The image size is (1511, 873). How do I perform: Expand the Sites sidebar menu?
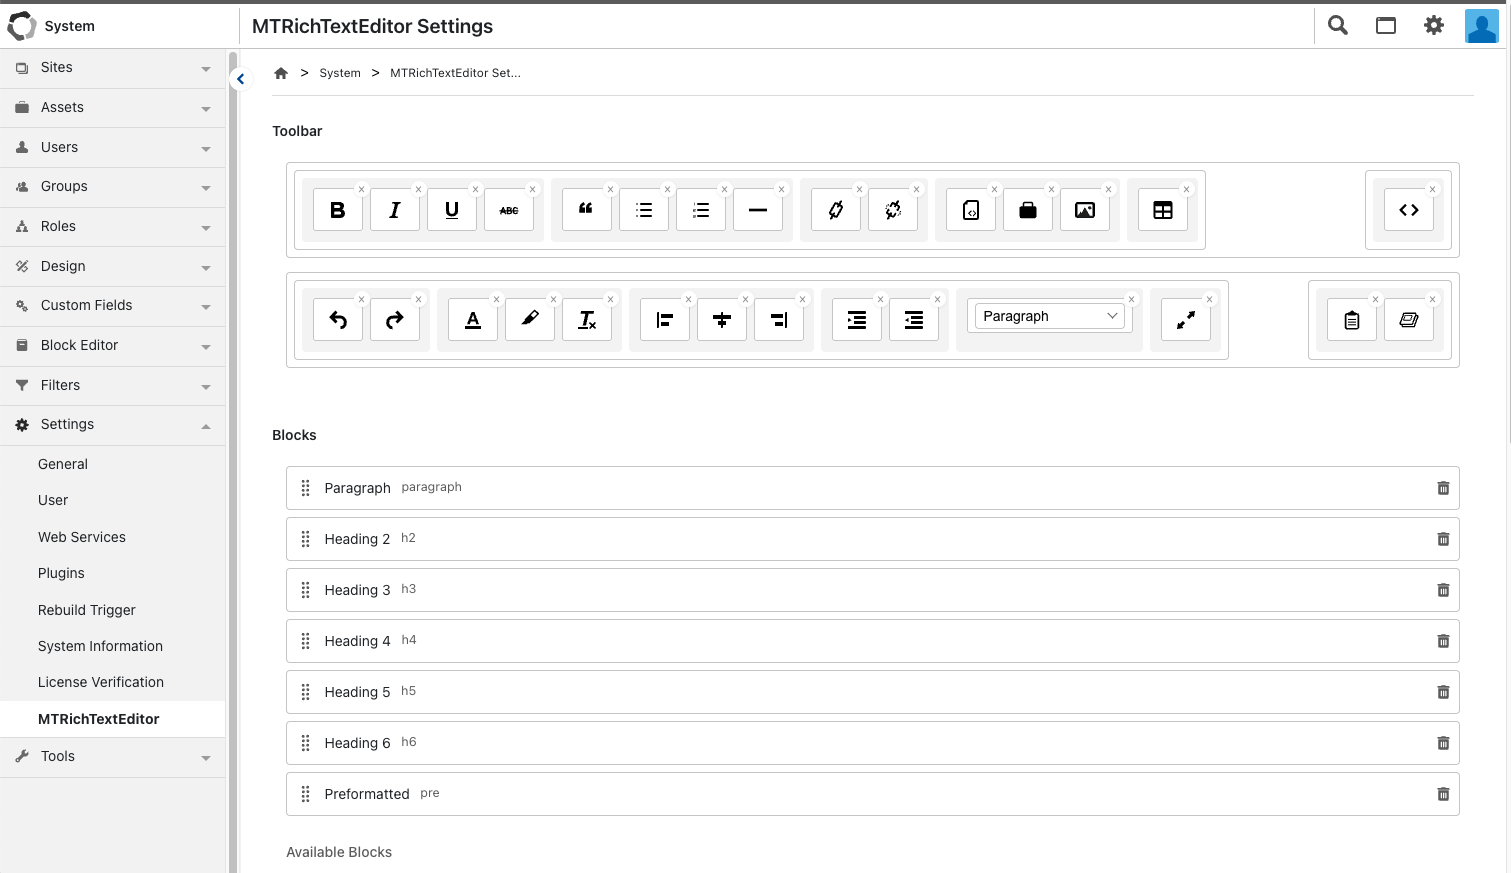113,68
